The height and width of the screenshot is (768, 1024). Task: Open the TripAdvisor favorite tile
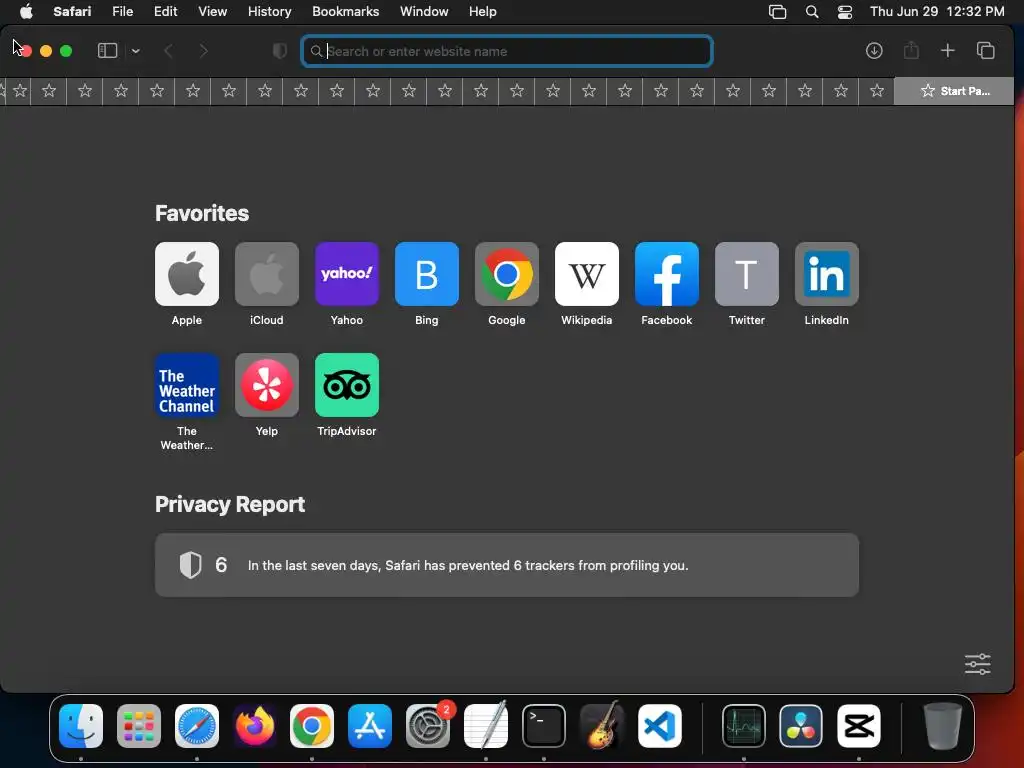click(347, 385)
